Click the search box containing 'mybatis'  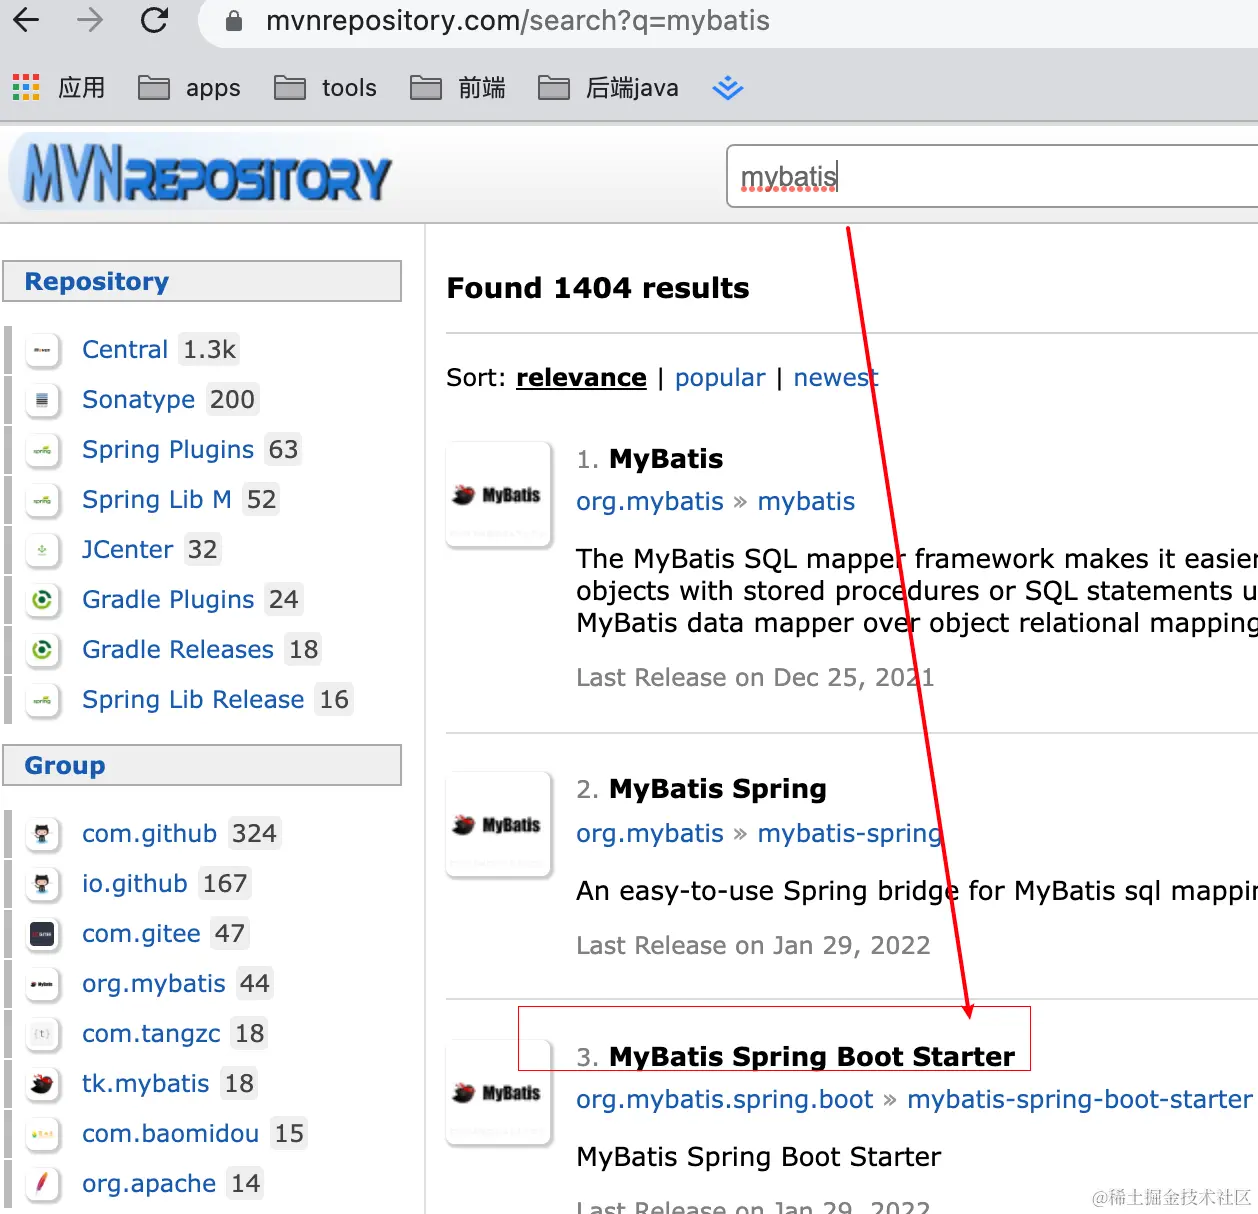pos(992,176)
